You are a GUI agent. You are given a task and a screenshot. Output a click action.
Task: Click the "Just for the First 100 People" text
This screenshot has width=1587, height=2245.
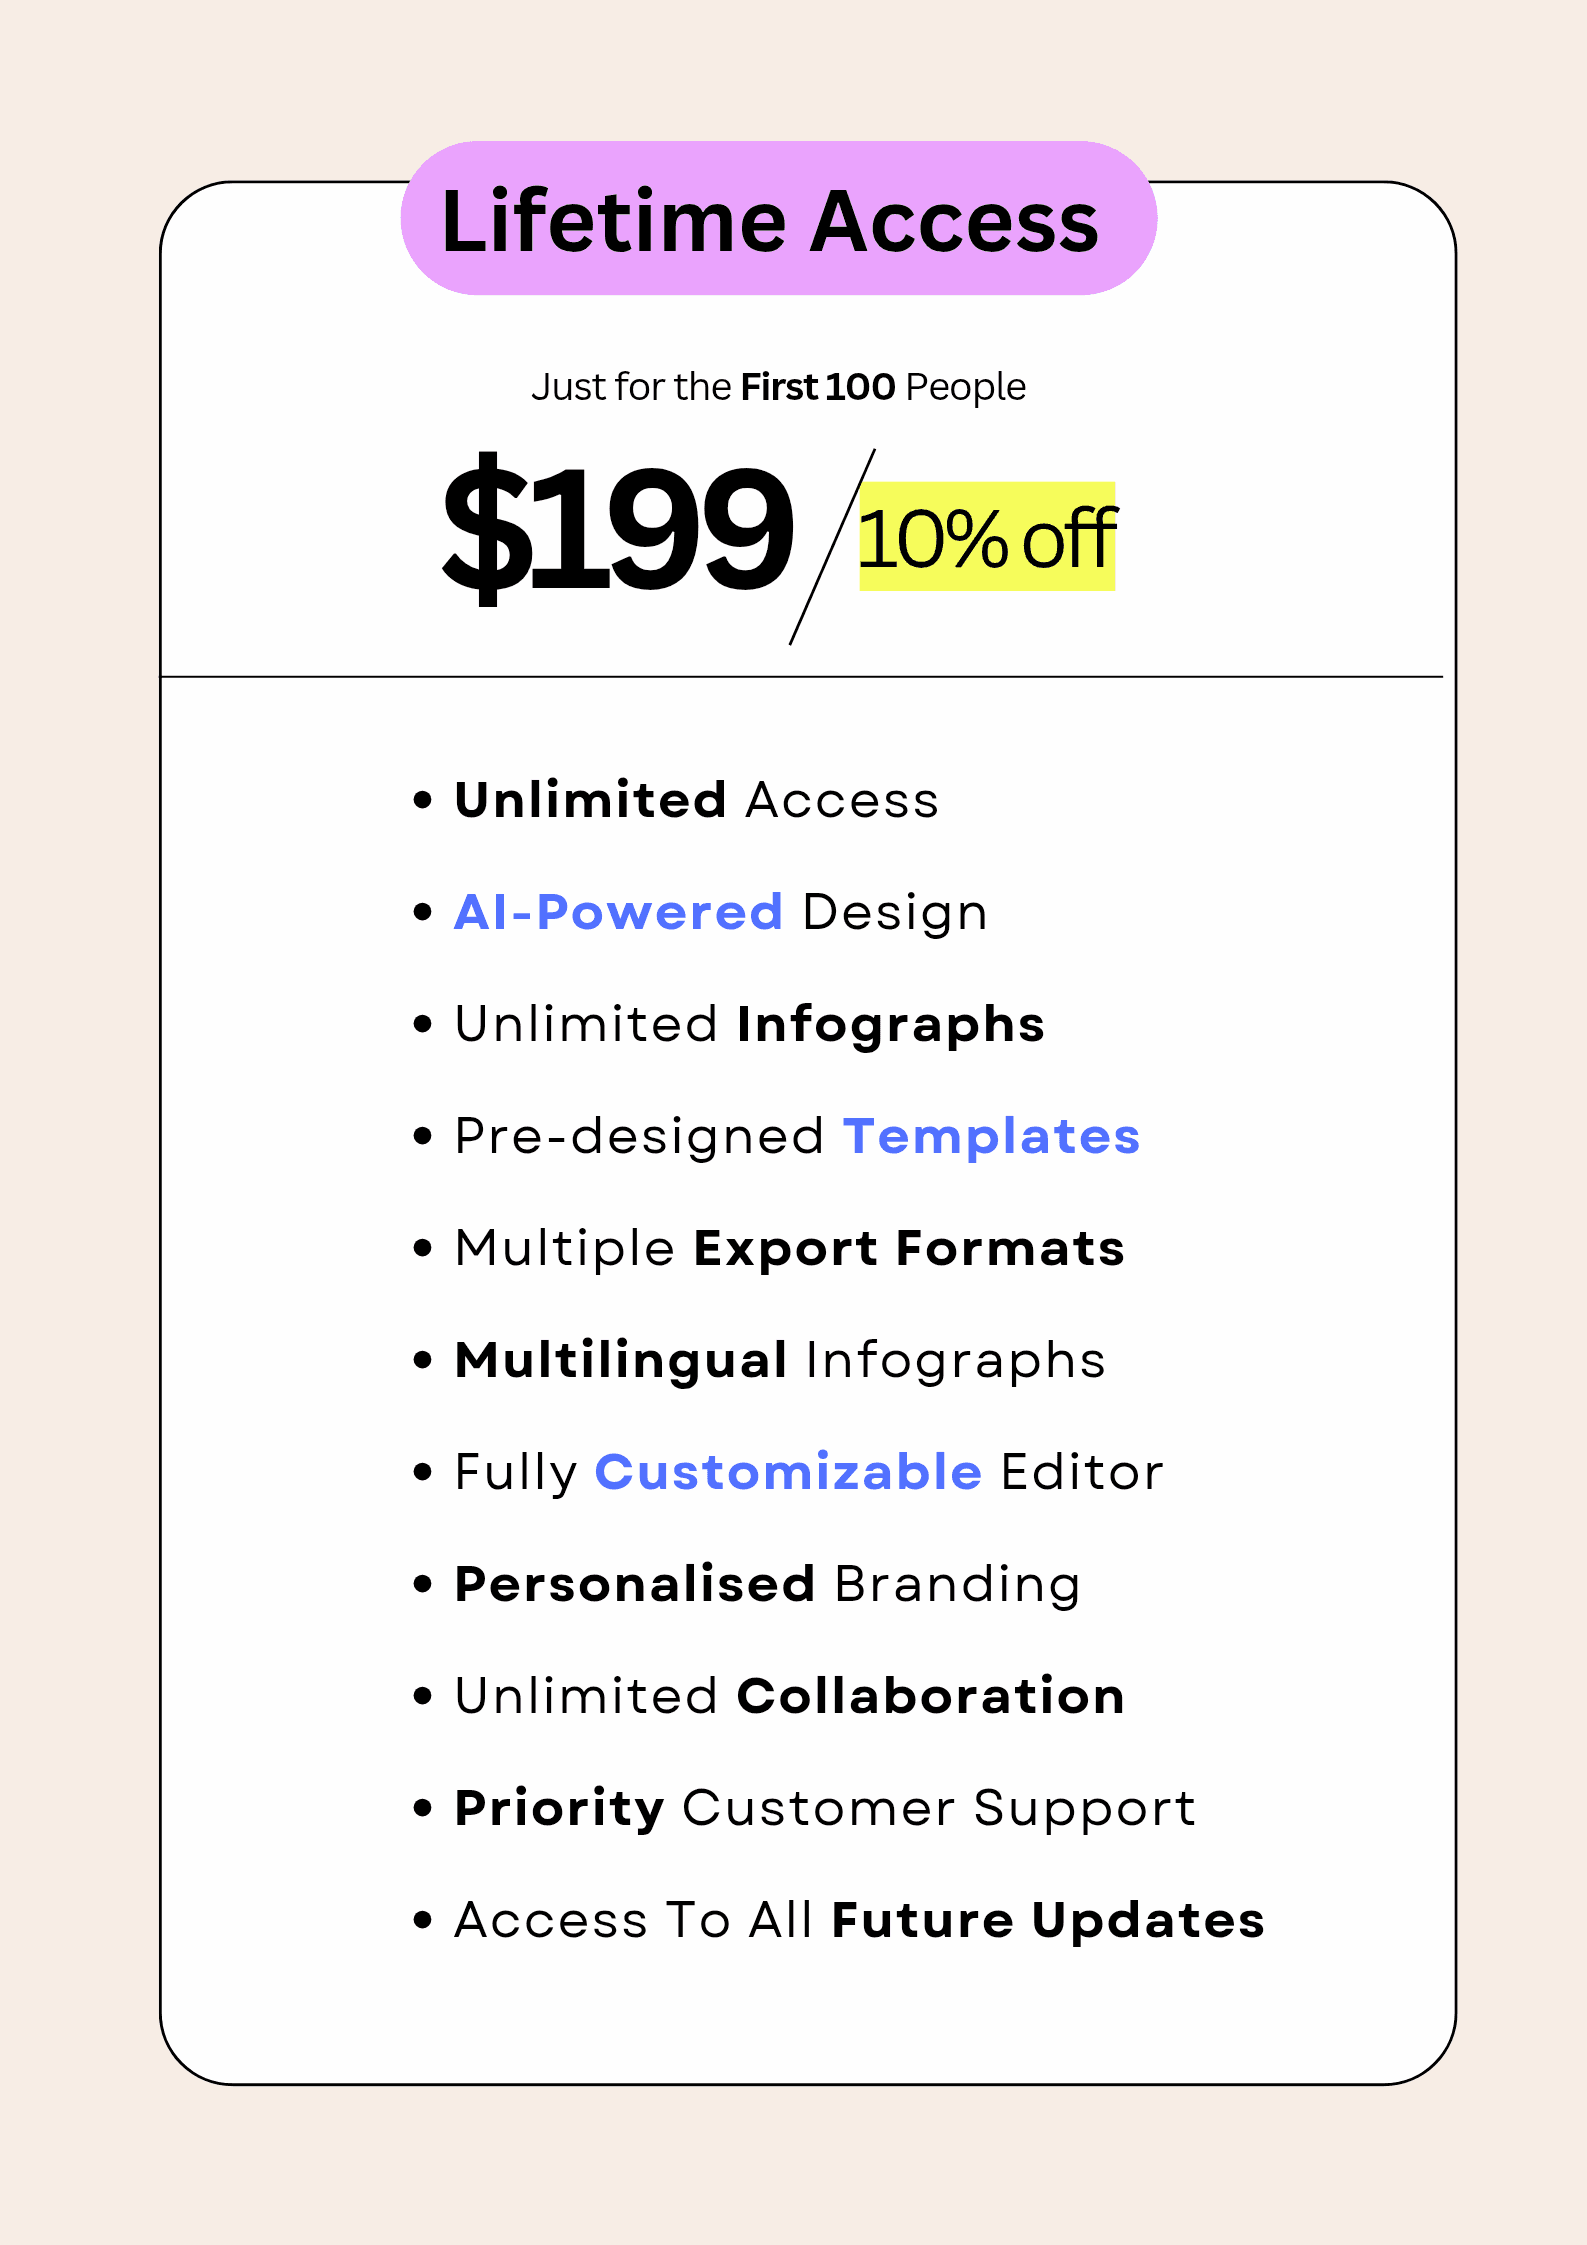778,387
